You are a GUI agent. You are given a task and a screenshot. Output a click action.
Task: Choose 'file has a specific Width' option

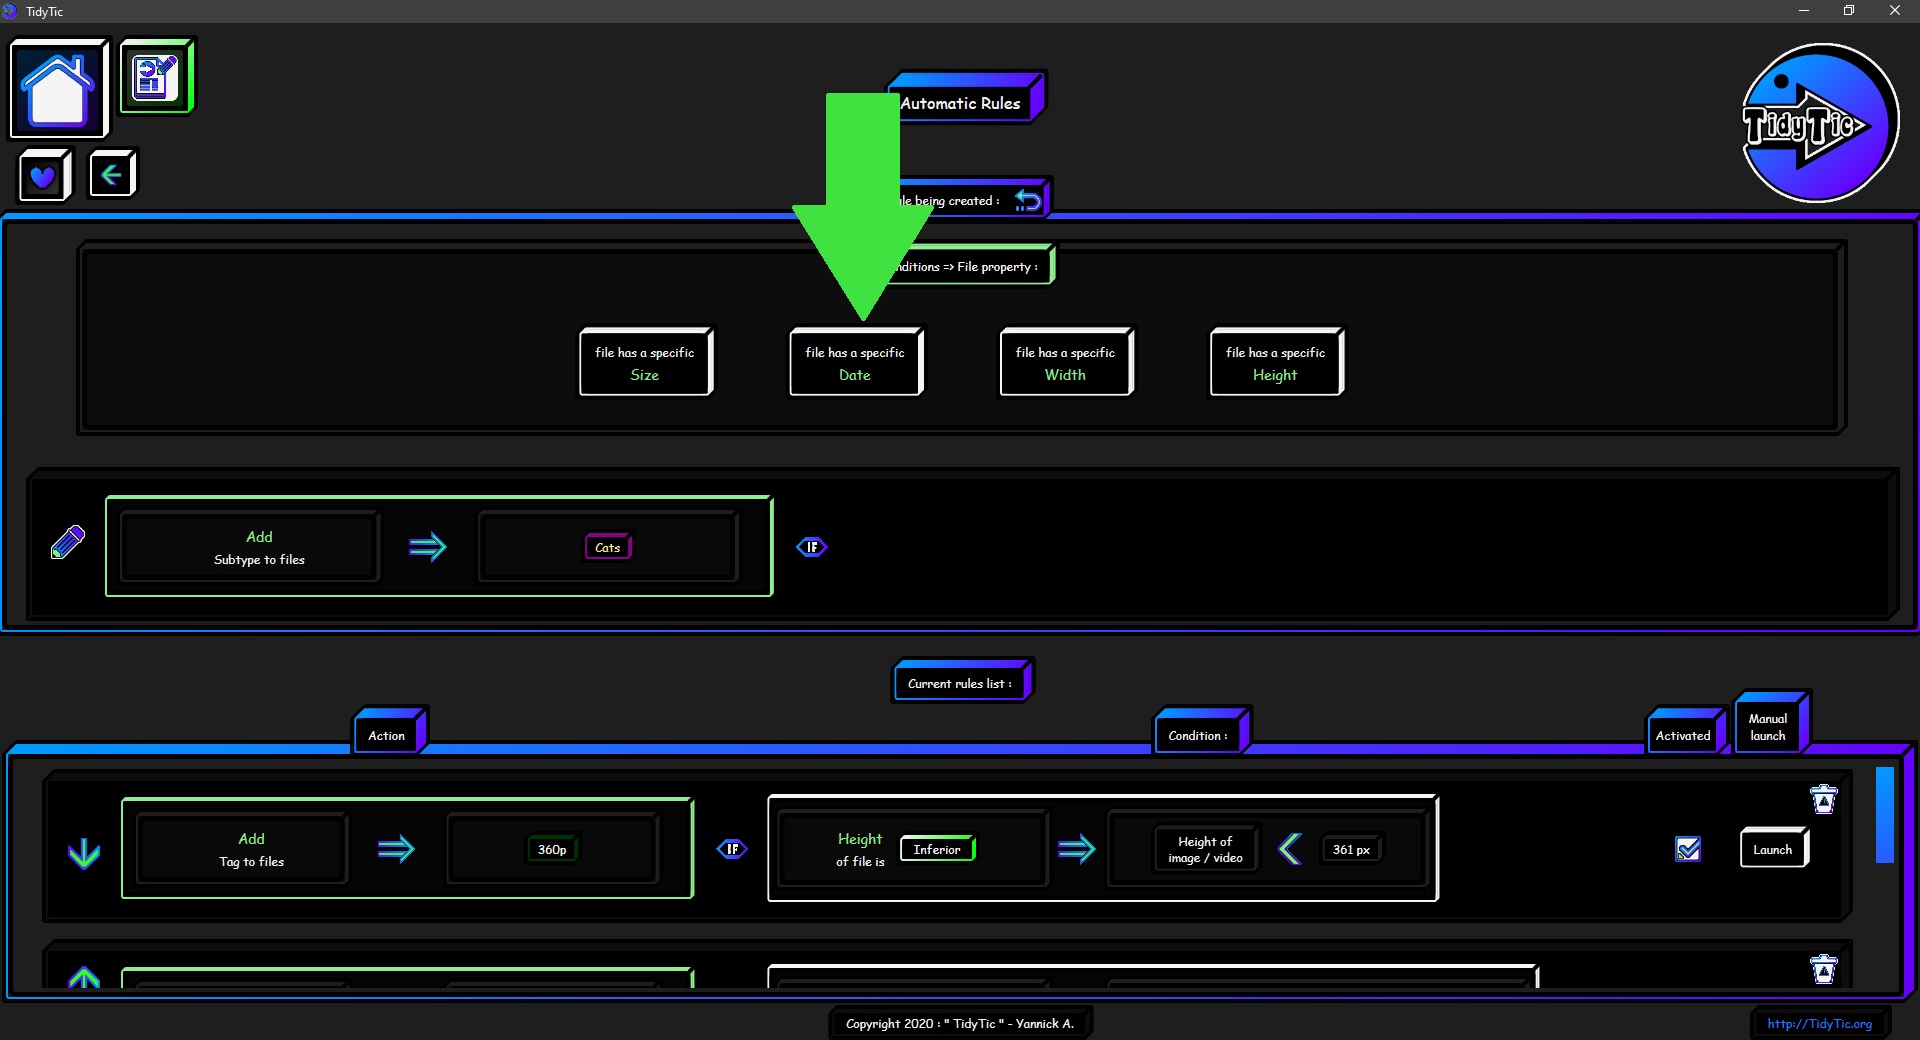1065,363
